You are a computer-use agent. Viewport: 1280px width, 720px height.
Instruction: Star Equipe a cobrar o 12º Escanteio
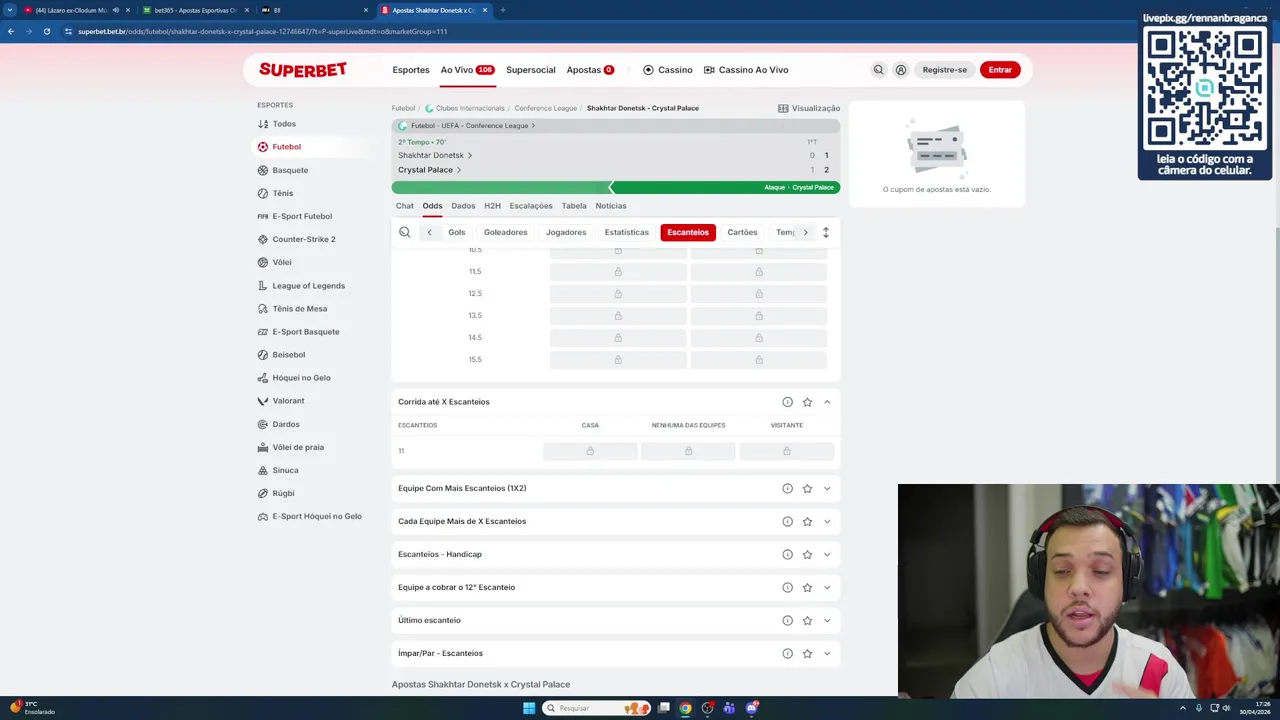tap(807, 587)
